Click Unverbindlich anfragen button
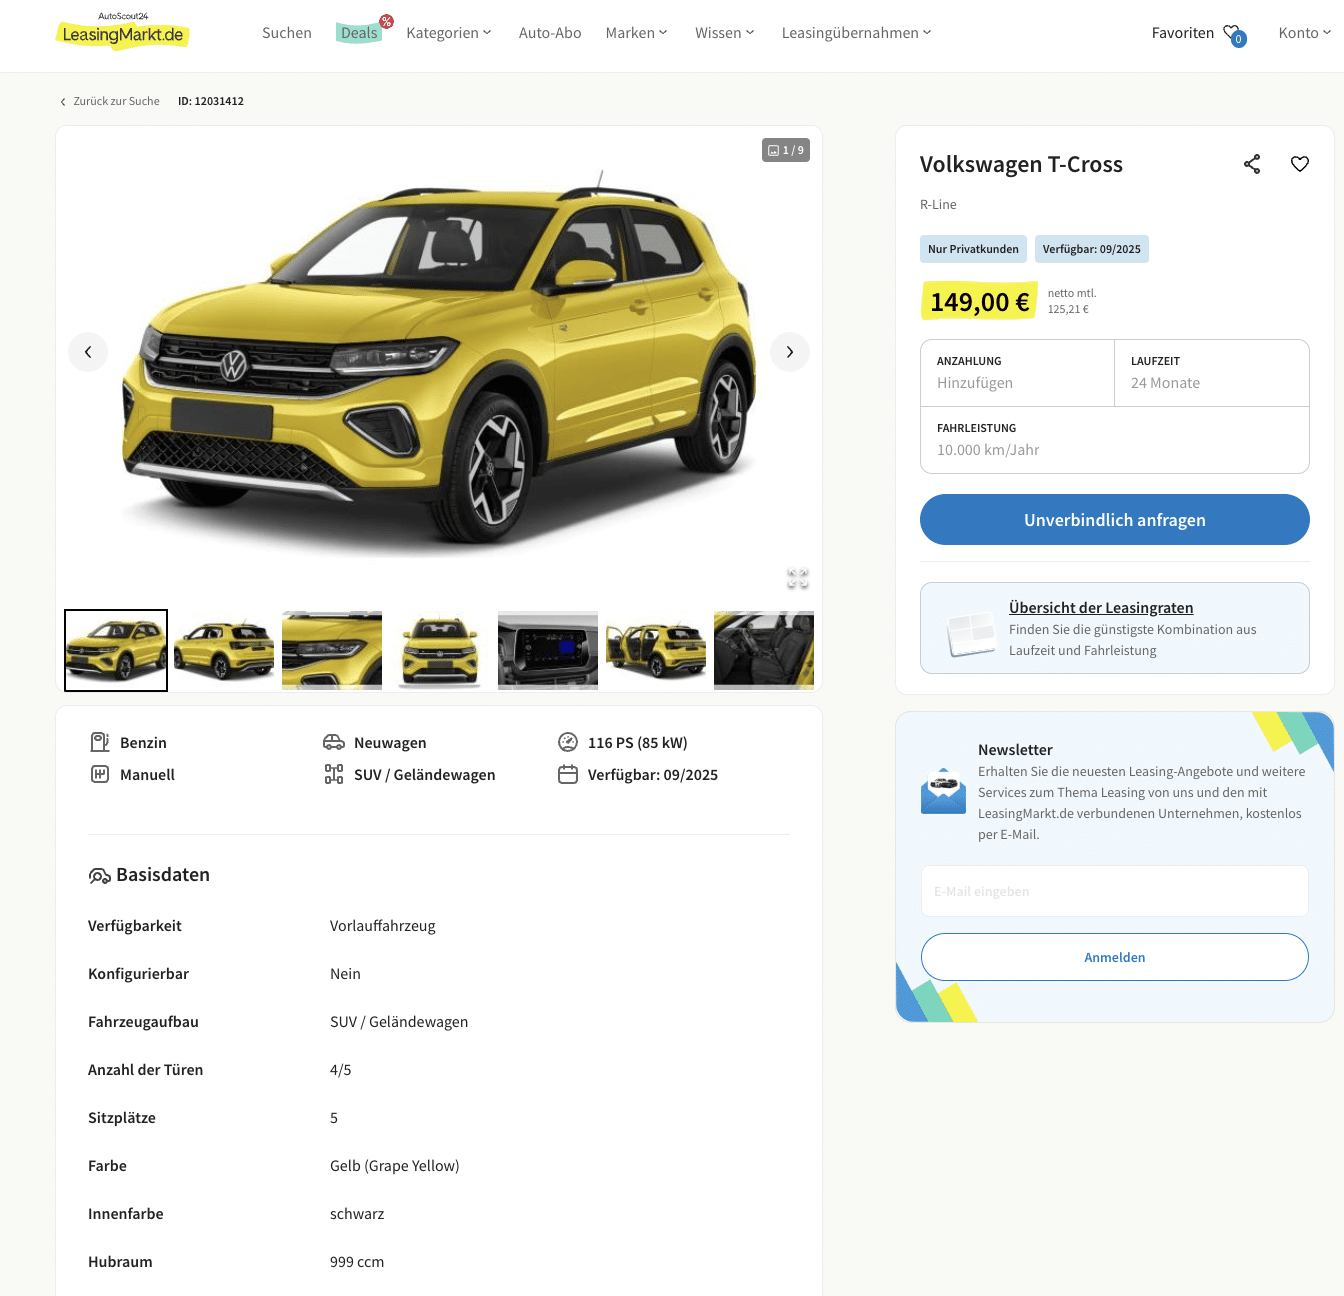The image size is (1344, 1296). 1115,520
